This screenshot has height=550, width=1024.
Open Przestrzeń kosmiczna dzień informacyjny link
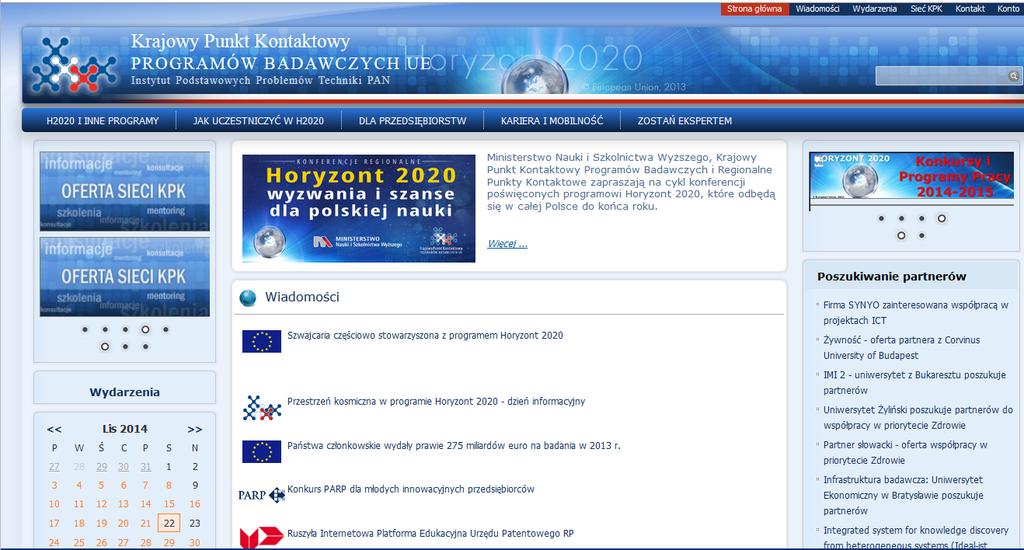(436, 402)
